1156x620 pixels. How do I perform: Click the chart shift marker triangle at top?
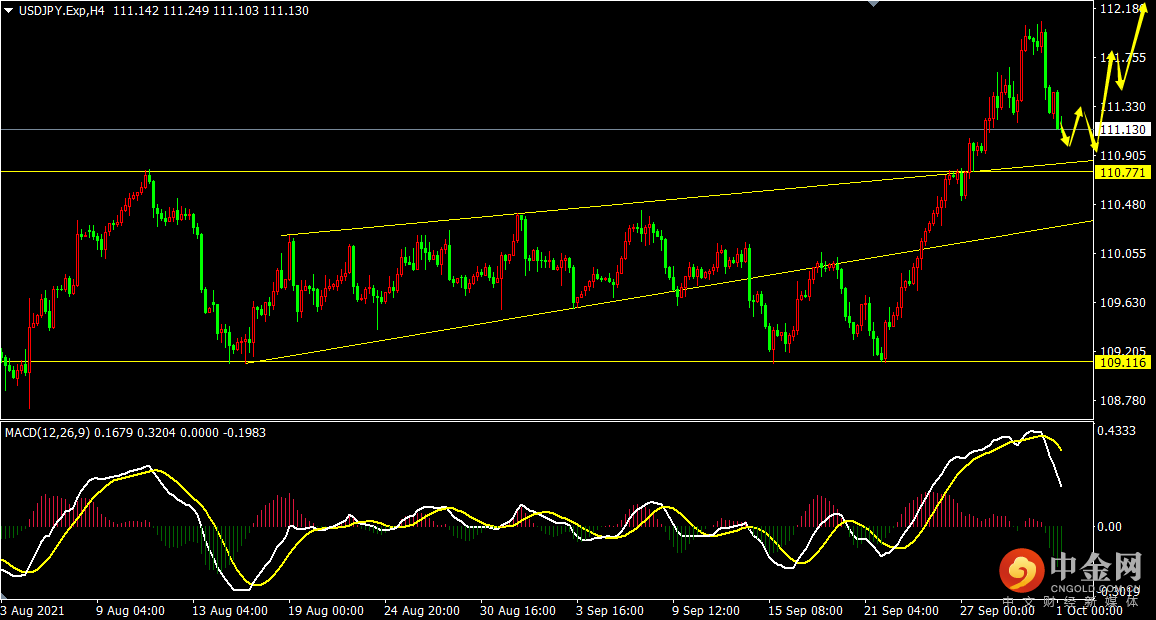point(874,4)
